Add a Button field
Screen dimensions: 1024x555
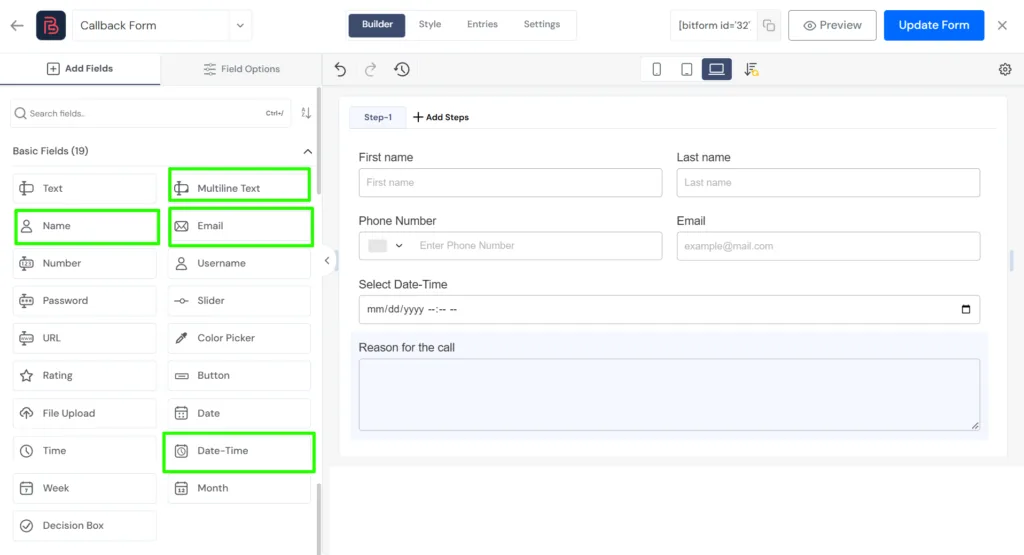coord(239,375)
